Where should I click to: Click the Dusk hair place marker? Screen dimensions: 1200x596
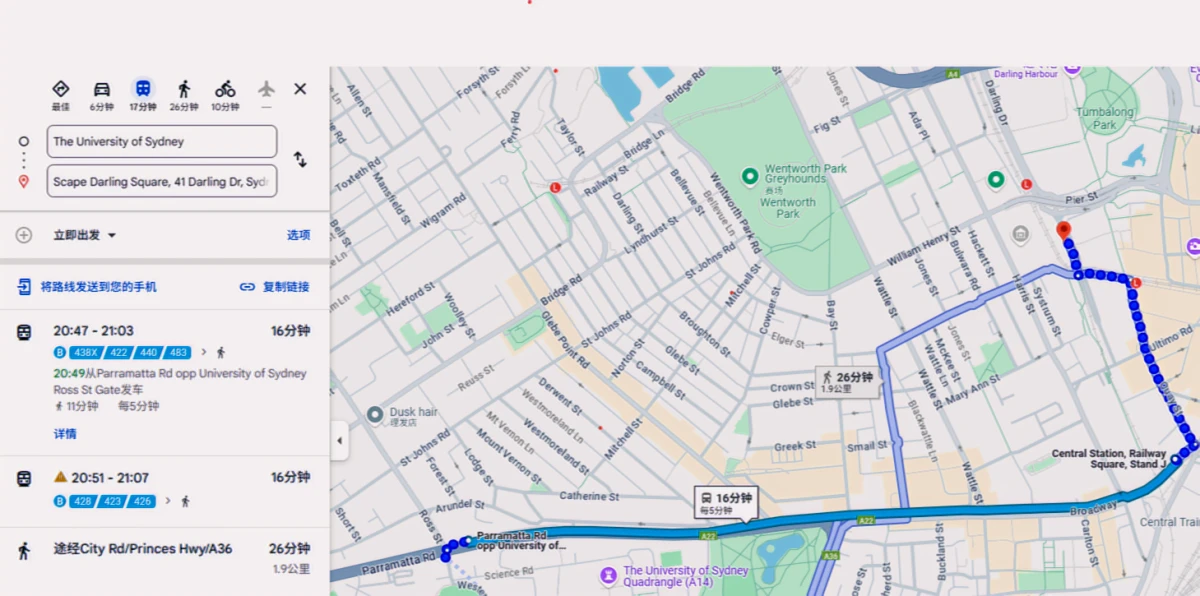click(375, 414)
